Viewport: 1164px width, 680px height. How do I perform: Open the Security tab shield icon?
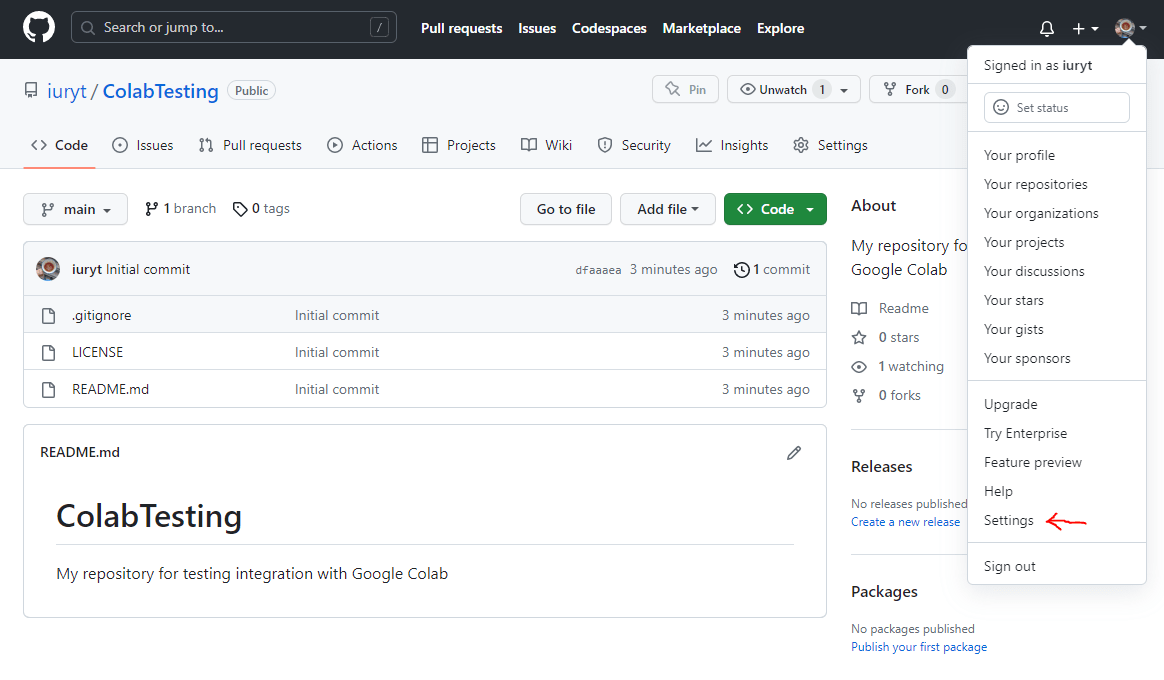[x=606, y=145]
